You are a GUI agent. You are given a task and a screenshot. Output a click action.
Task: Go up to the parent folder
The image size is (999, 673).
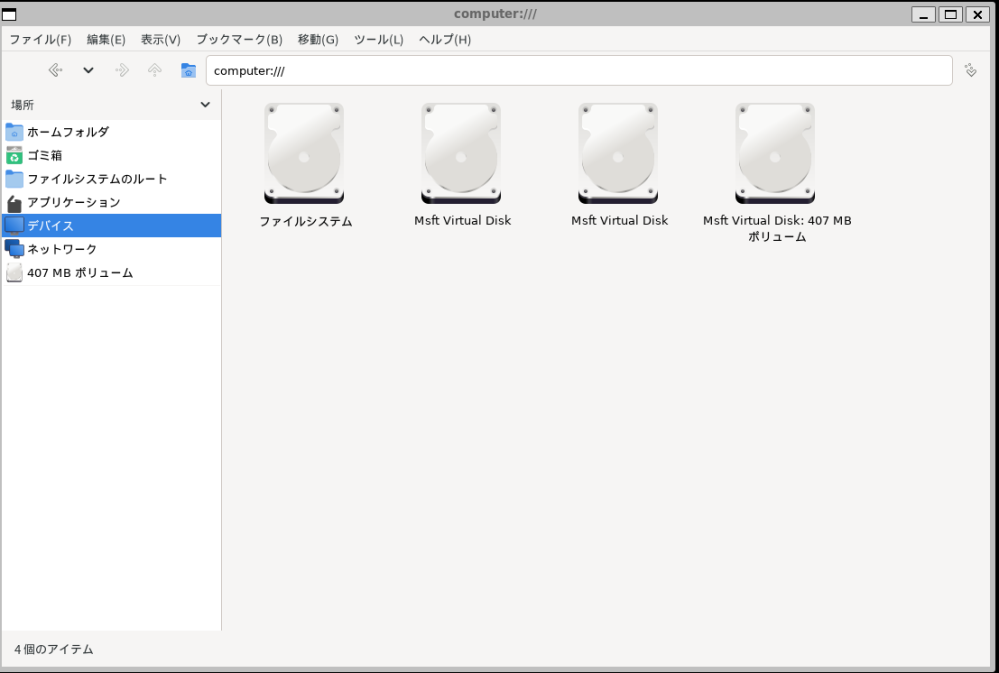pos(154,70)
